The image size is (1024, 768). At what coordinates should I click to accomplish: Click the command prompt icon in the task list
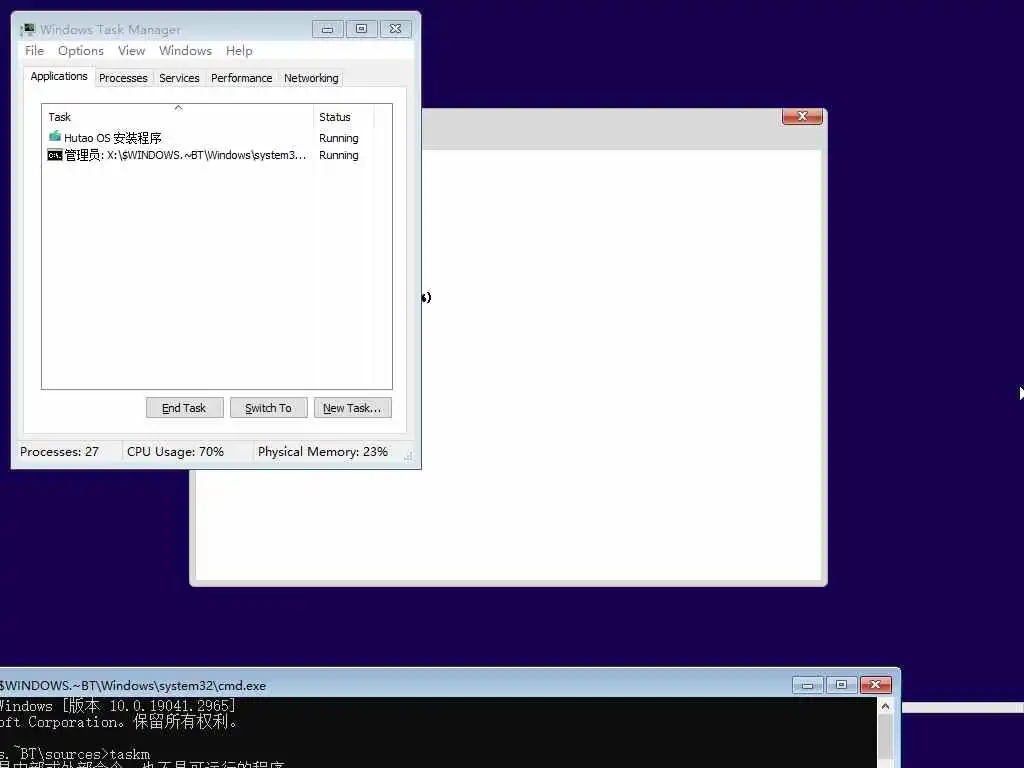tap(55, 155)
